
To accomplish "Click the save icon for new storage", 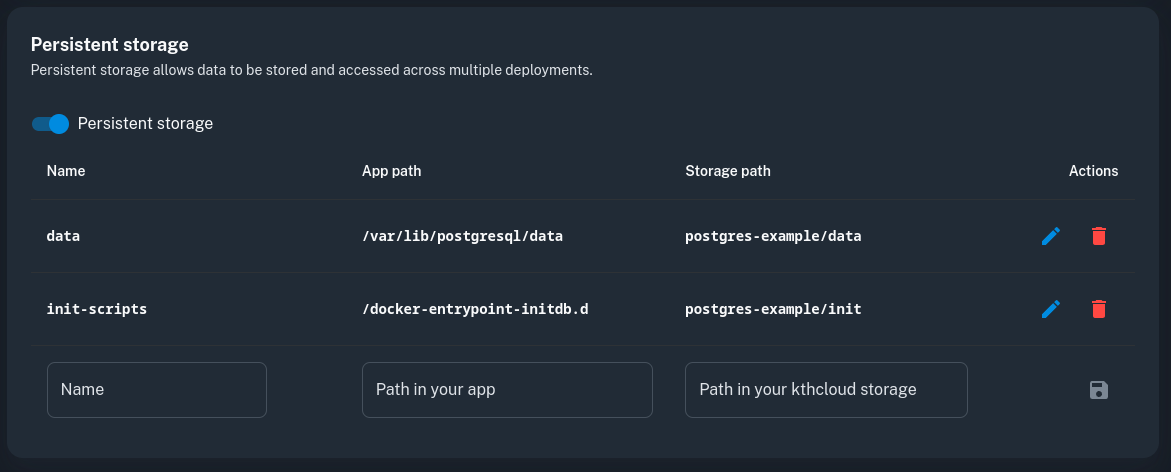I will pos(1098,390).
